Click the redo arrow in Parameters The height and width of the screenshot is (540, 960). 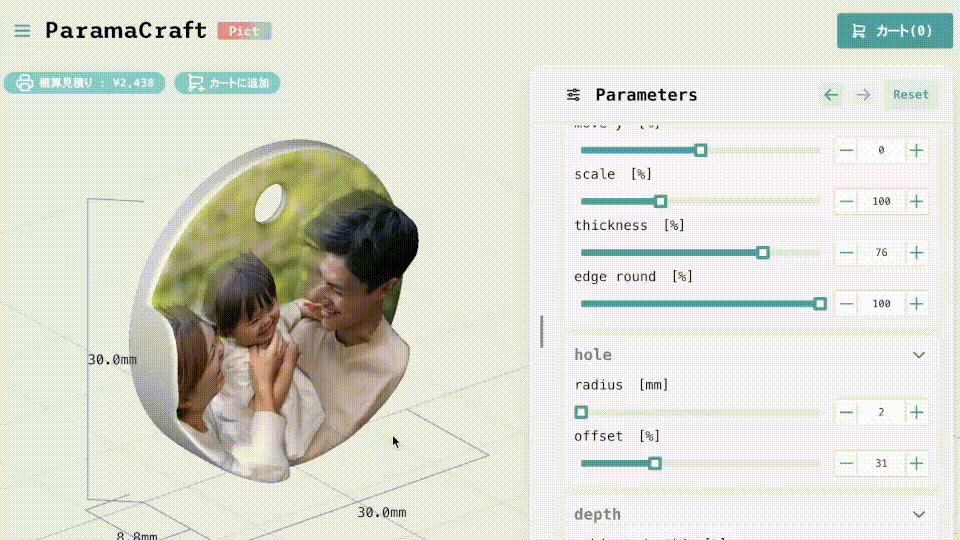[864, 95]
